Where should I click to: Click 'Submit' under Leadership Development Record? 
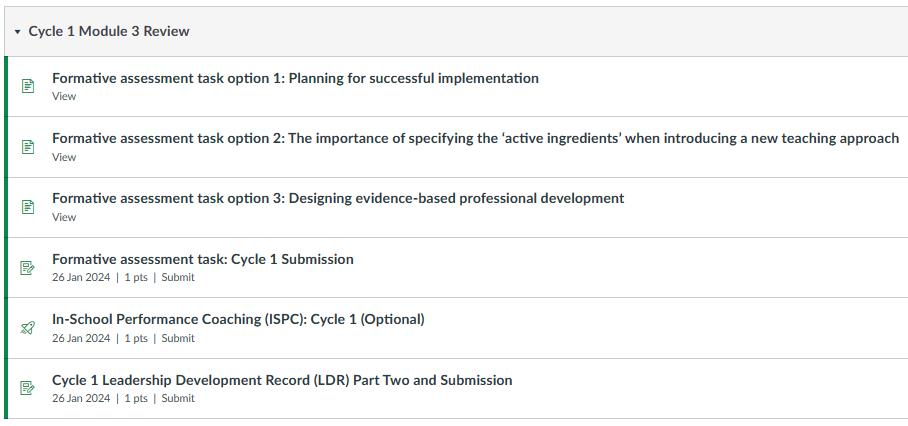point(178,398)
